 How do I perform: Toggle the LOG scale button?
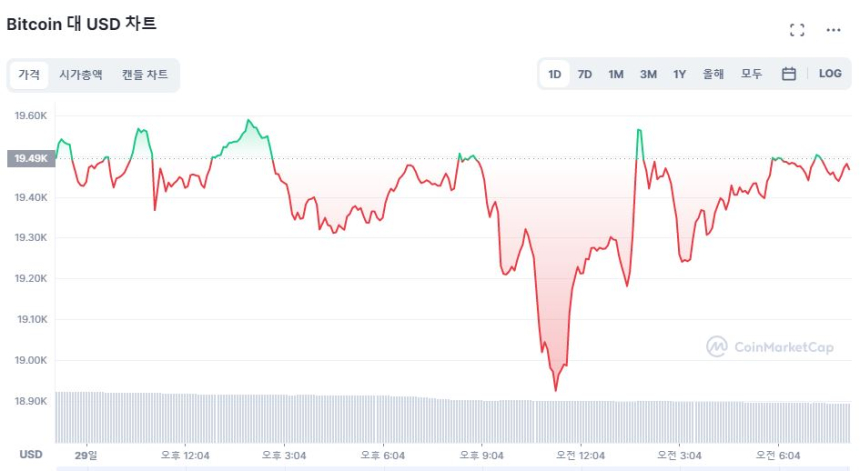pos(830,74)
